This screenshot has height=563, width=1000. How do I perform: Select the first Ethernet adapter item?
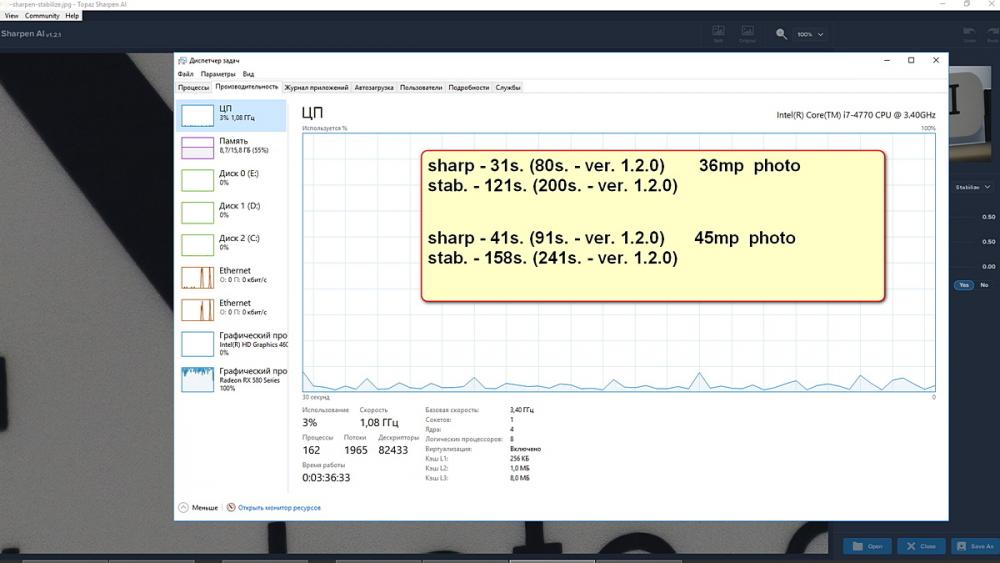click(x=232, y=277)
